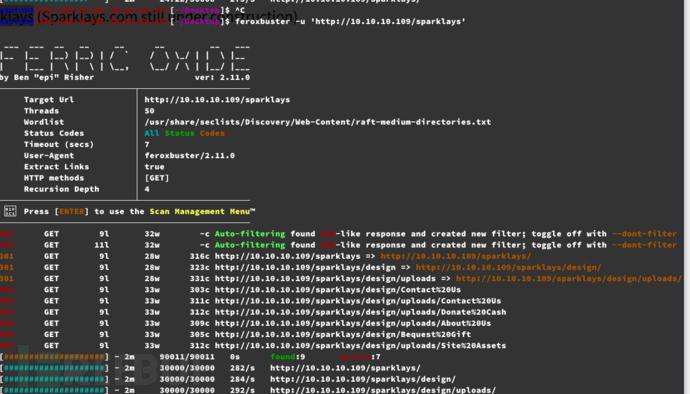Click the '303c' size value
Image resolution: width=690 pixels, height=394 pixels.
199,290
